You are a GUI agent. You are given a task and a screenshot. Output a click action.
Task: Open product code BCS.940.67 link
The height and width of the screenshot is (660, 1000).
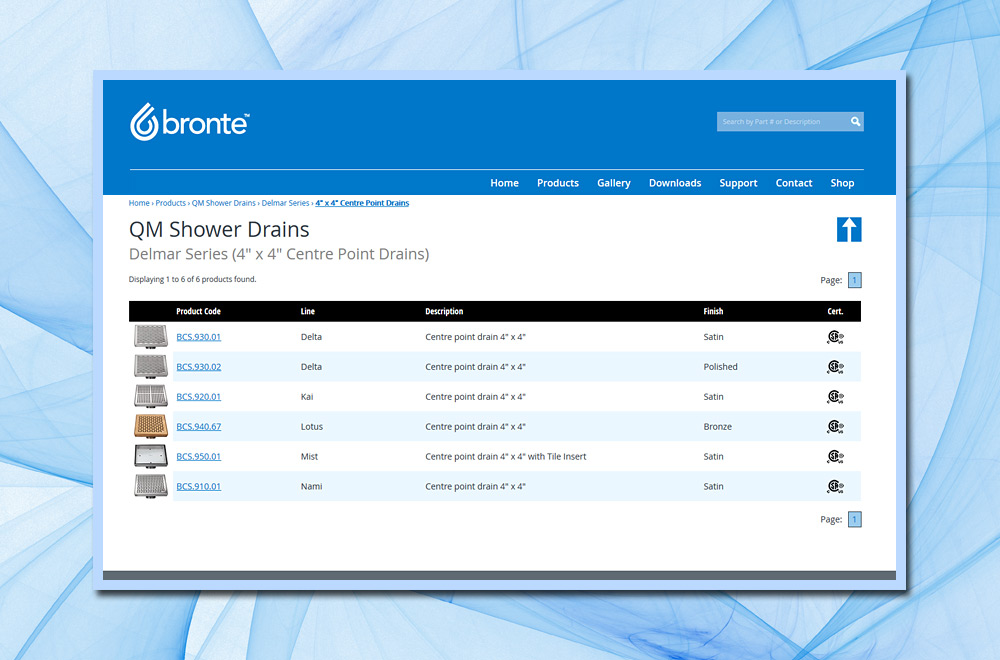coord(198,427)
